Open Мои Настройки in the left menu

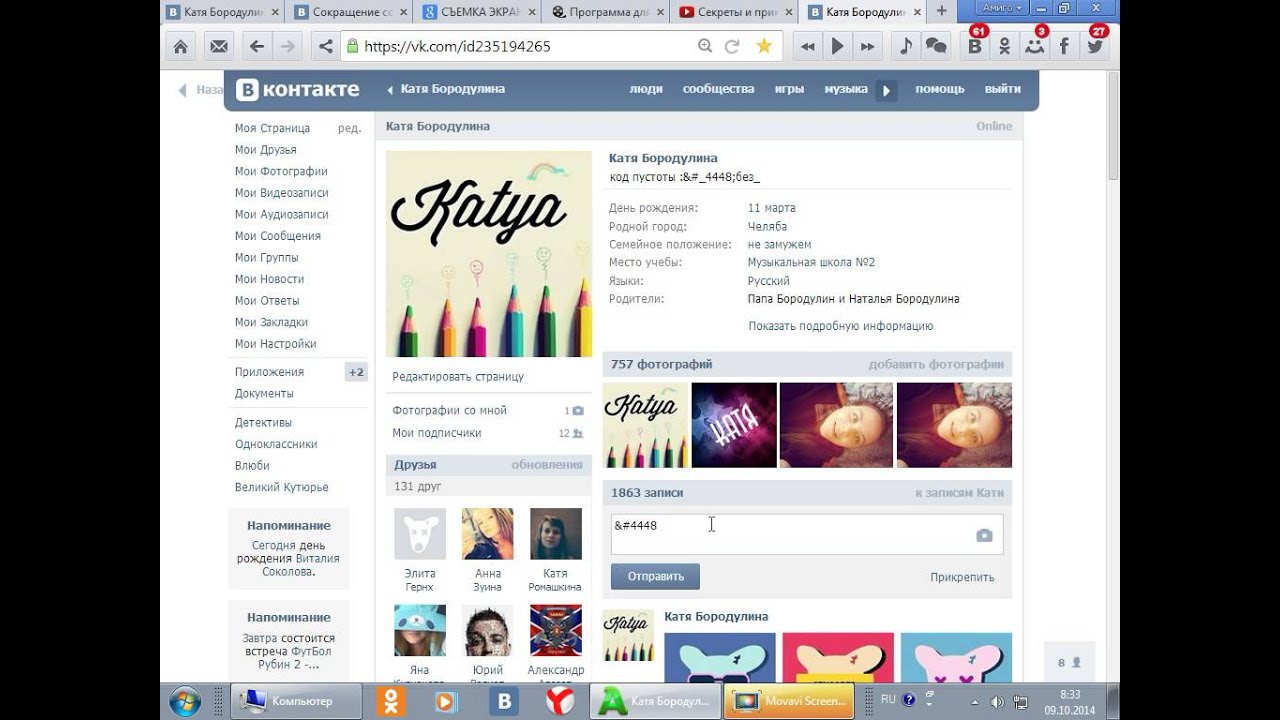pos(276,344)
